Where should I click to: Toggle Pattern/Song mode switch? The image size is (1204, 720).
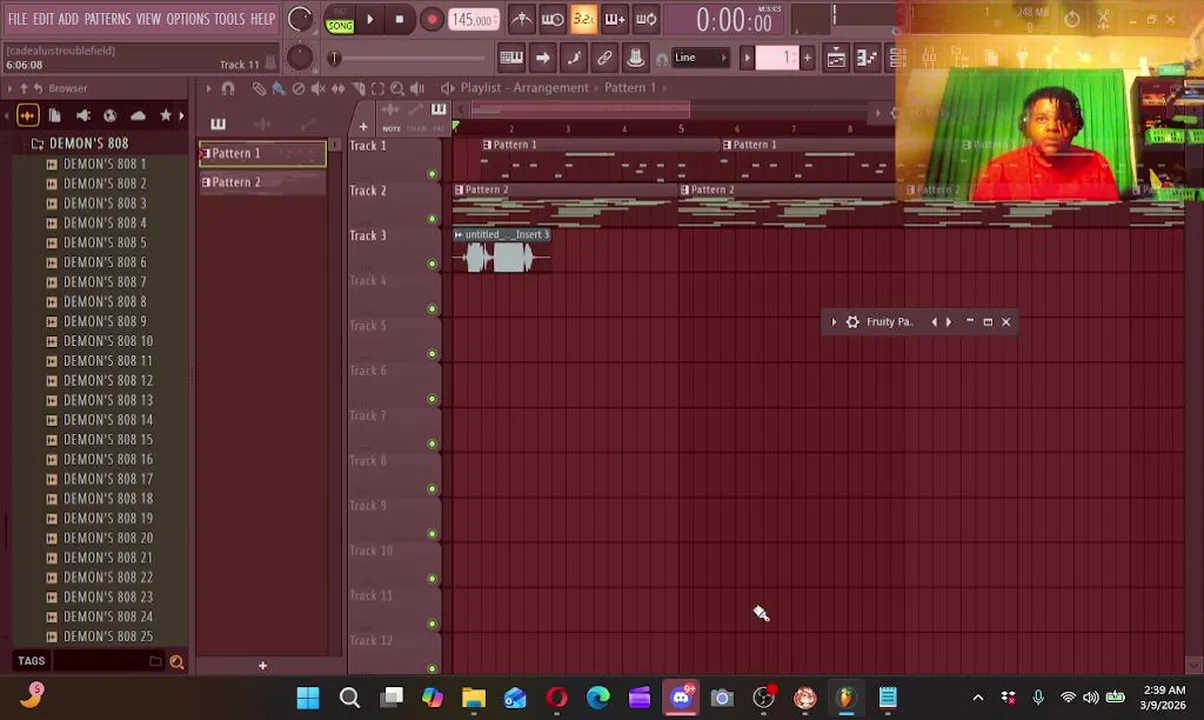(340, 20)
